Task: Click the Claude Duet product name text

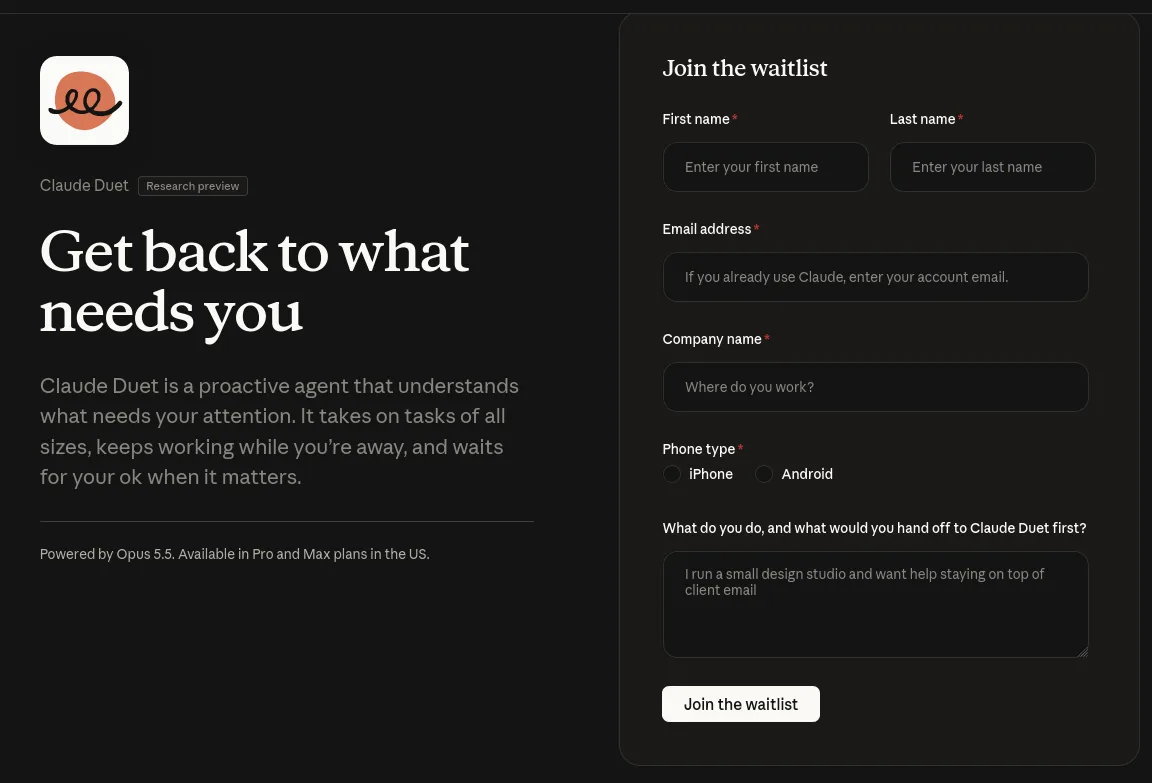Action: point(84,186)
